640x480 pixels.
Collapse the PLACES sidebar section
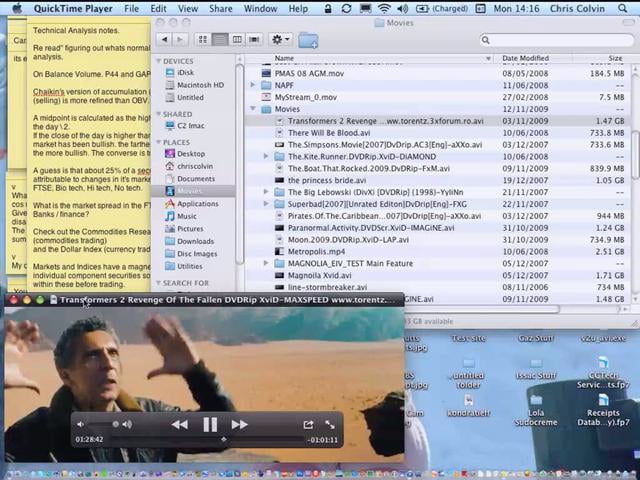point(159,142)
